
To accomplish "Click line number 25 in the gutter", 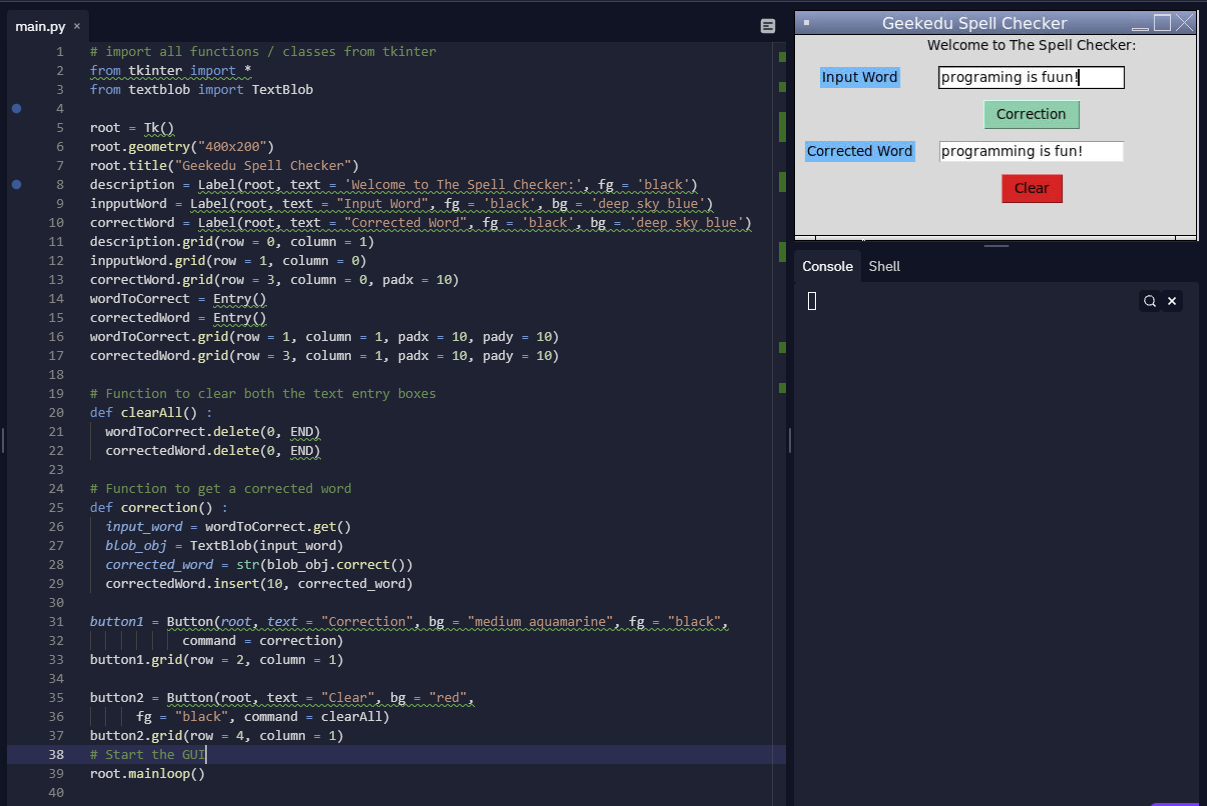I will (56, 507).
